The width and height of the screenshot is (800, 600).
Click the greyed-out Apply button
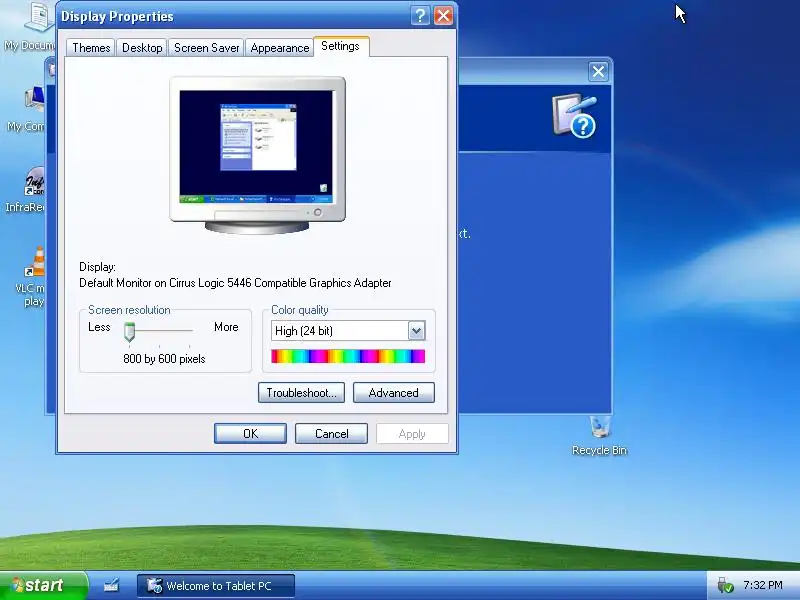click(412, 433)
